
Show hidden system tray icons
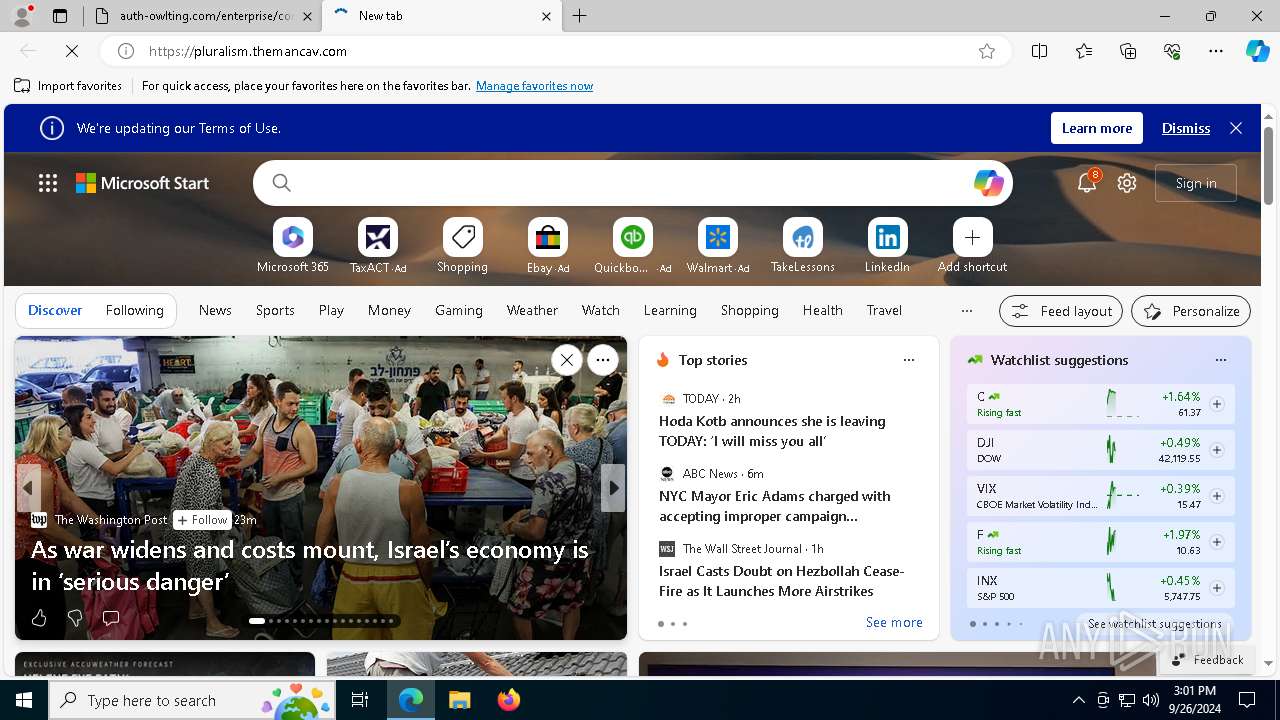tap(1078, 700)
